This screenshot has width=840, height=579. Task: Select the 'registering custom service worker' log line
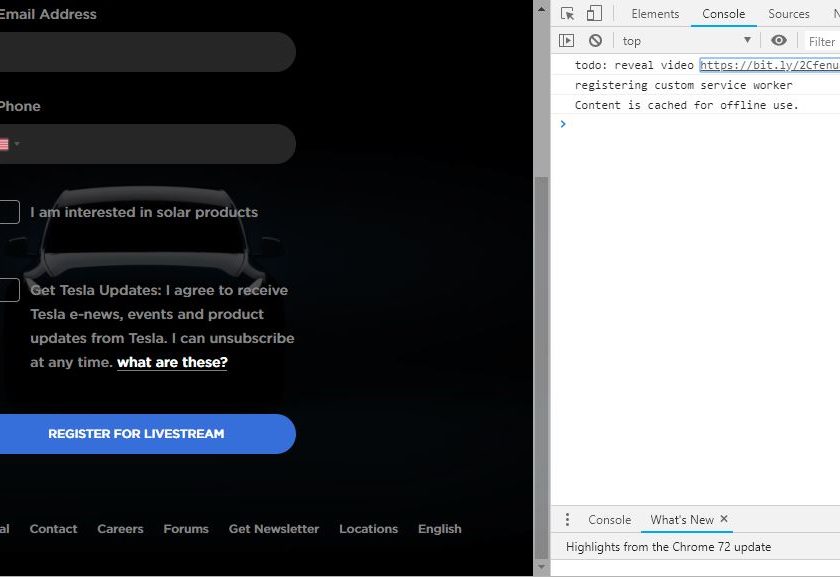[684, 85]
